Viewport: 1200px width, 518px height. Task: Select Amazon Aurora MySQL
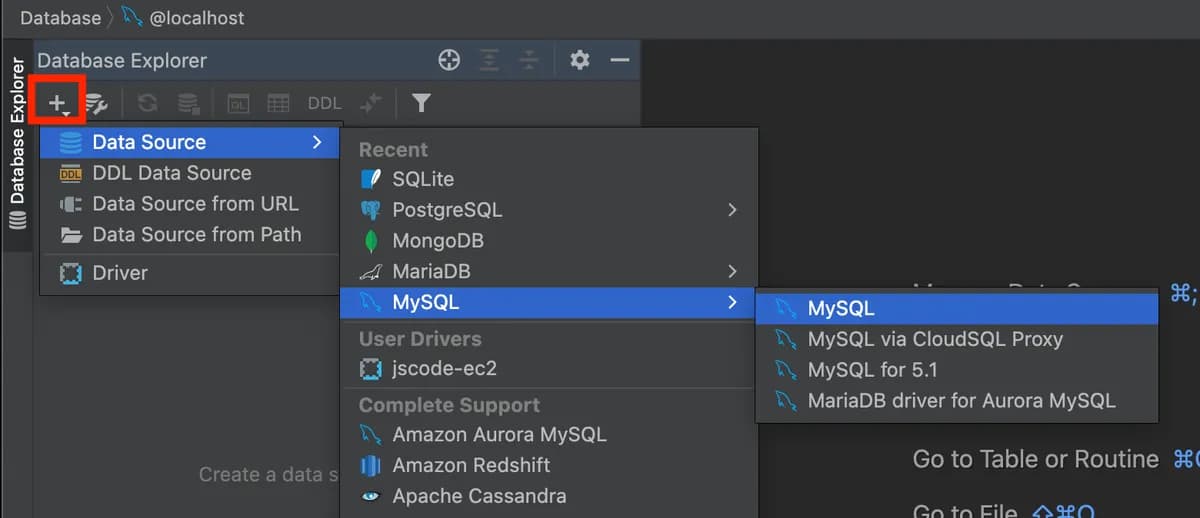(x=549, y=434)
